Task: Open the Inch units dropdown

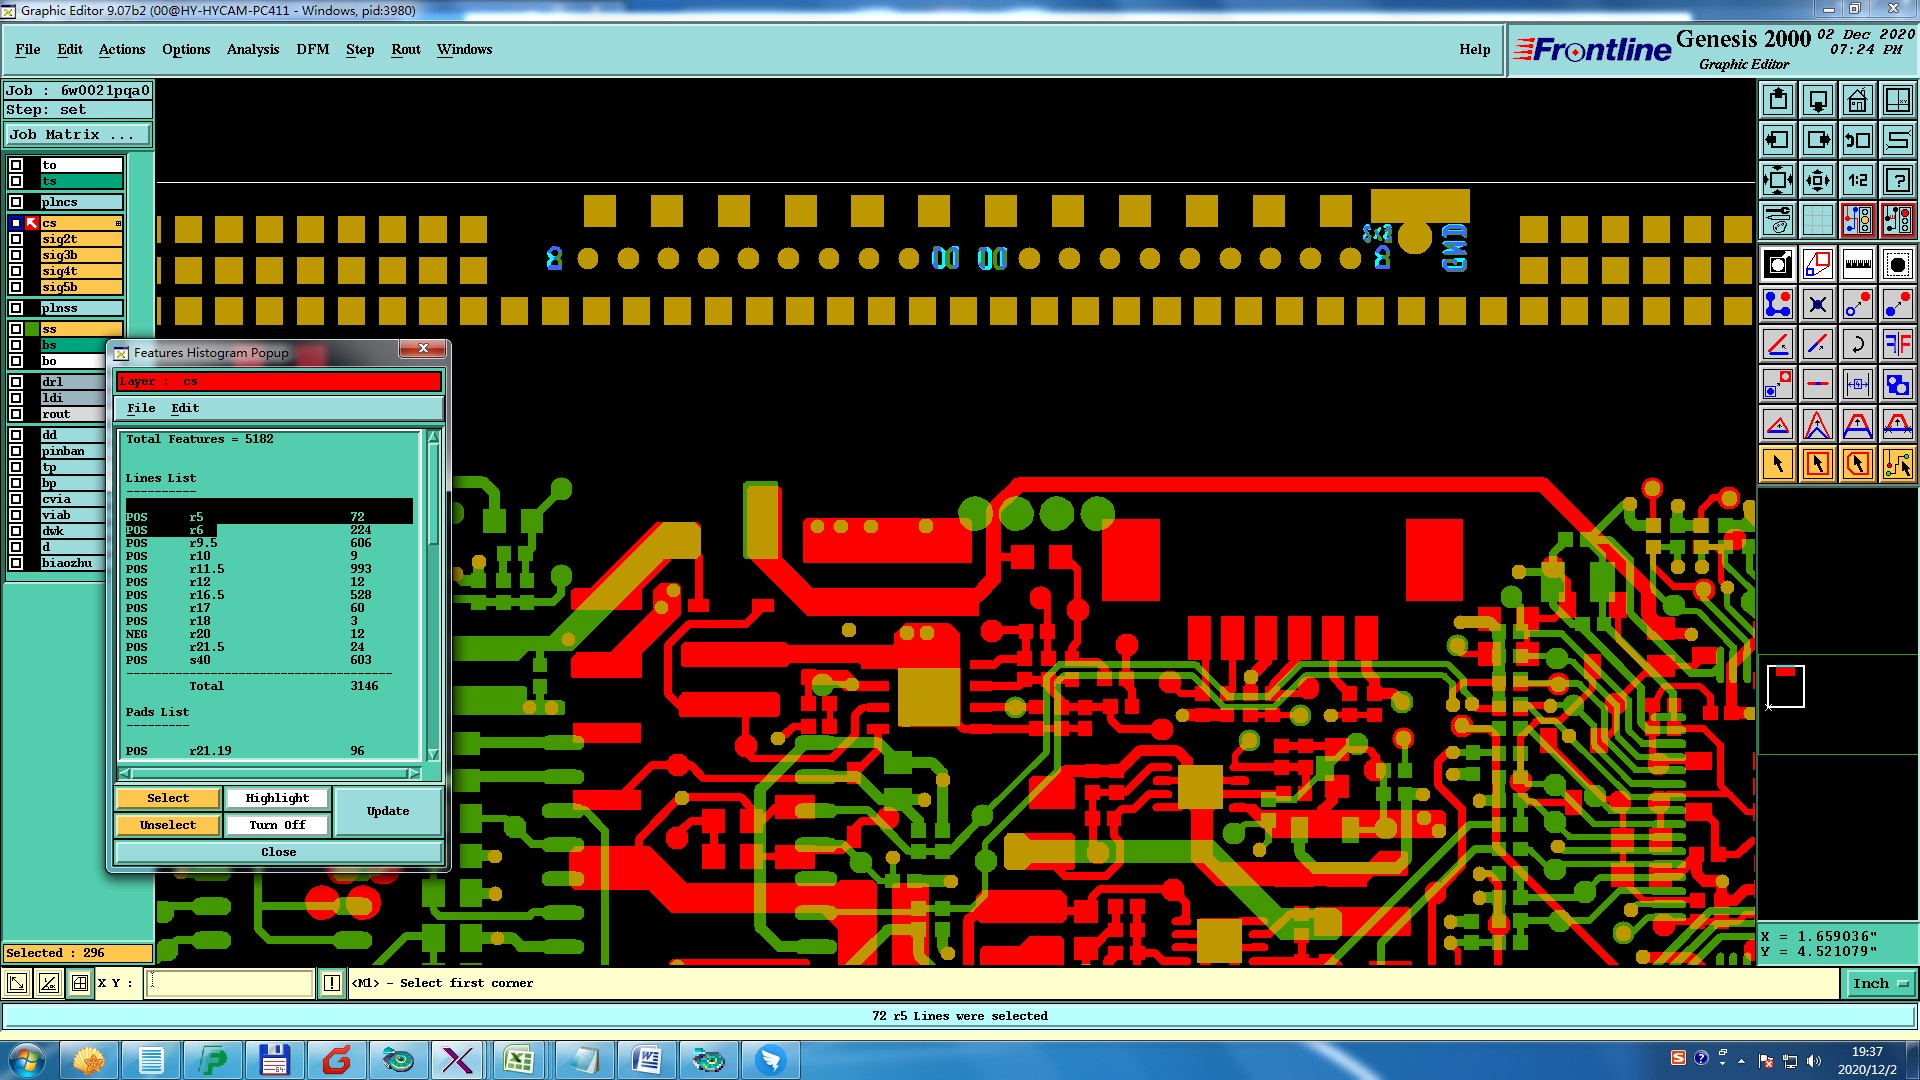Action: [x=1880, y=984]
